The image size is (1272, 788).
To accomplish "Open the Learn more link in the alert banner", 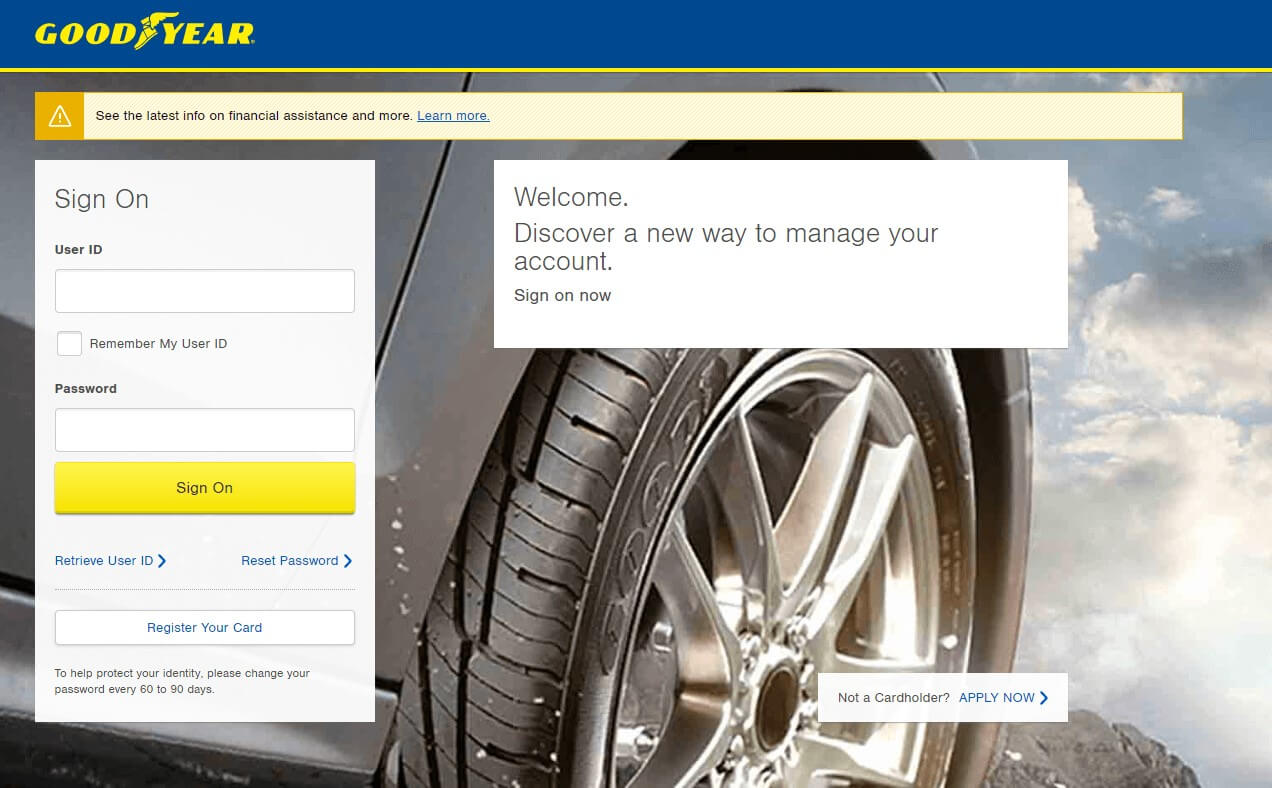I will pos(453,116).
